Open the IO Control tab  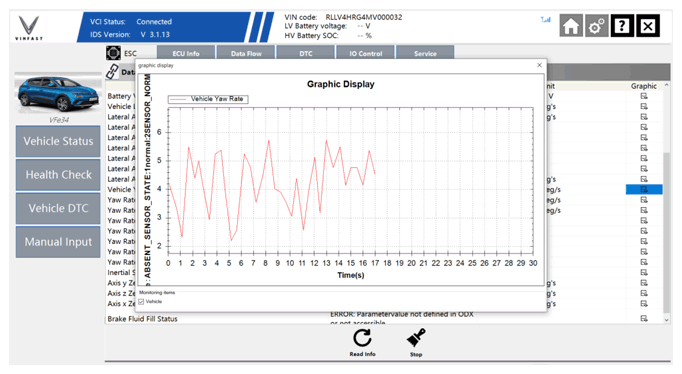click(365, 52)
